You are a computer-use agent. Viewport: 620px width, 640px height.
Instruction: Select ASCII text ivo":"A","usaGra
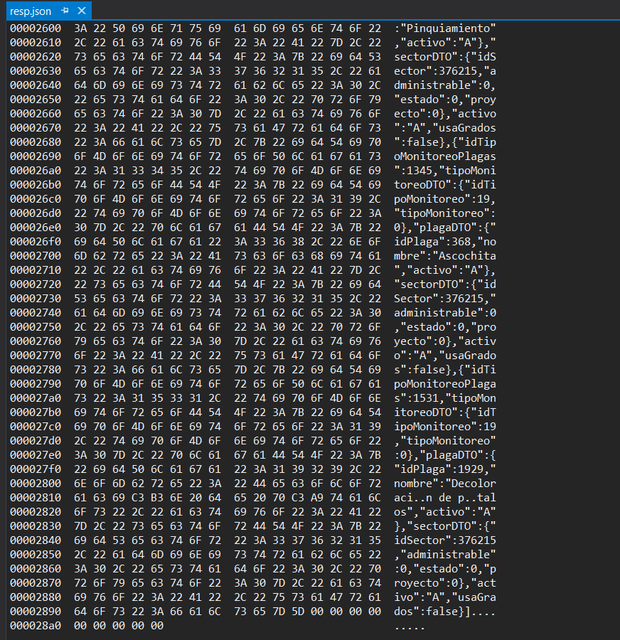coord(445,597)
